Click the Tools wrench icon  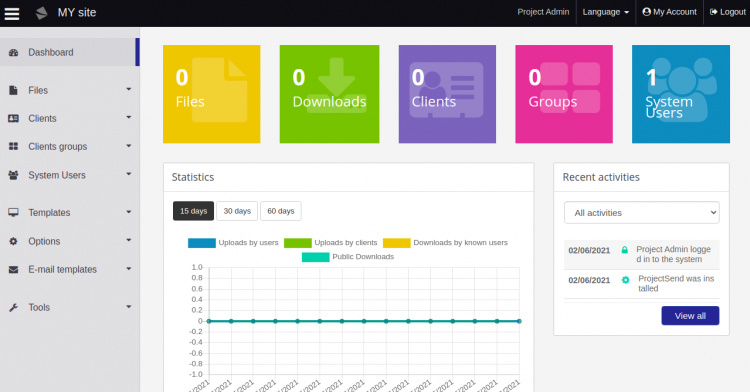(x=13, y=307)
